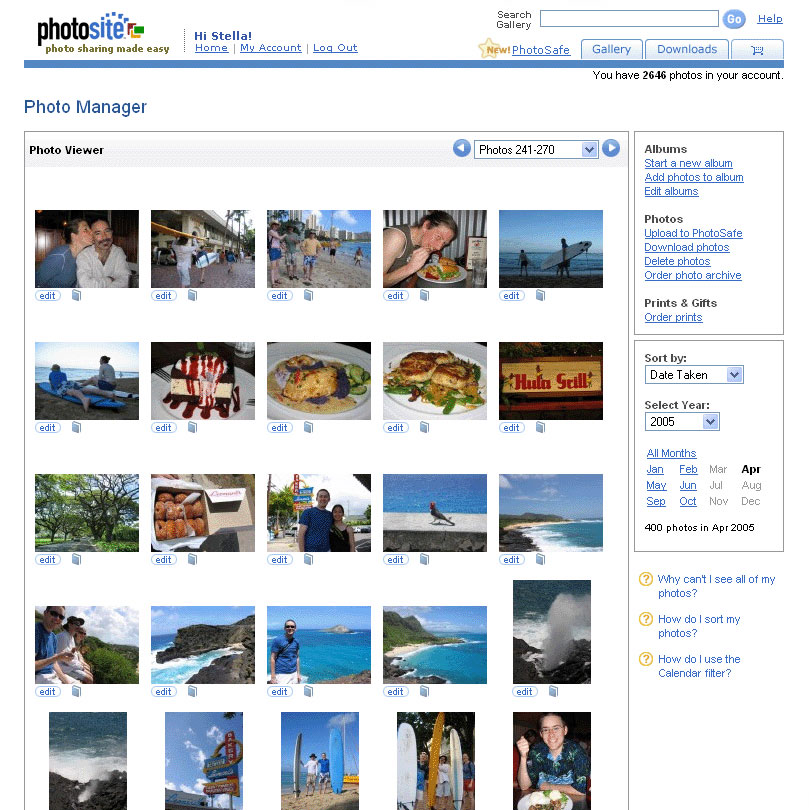This screenshot has width=809, height=810.
Task: Open the Start a new album link
Action: pyautogui.click(x=688, y=163)
